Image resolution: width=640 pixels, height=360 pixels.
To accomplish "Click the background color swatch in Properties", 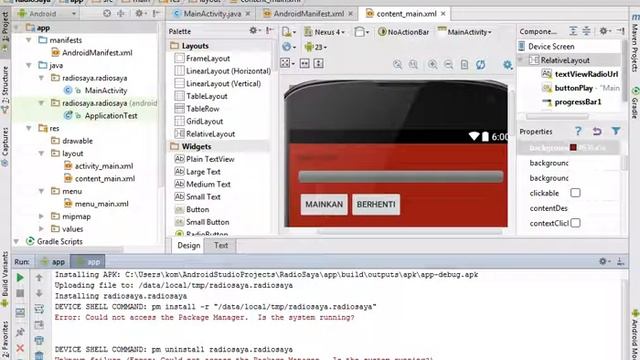I will [x=573, y=147].
